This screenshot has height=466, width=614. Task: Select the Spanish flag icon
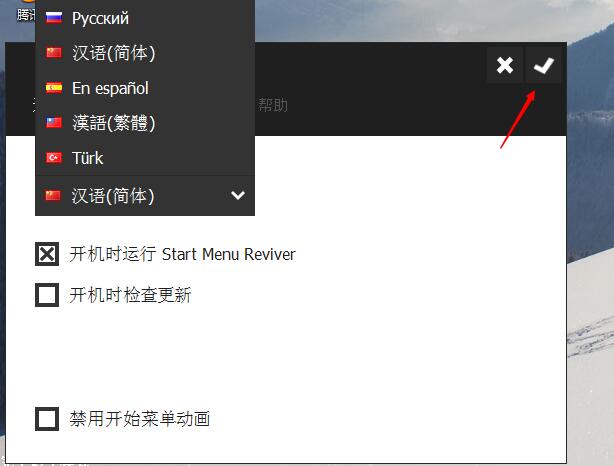pos(54,88)
